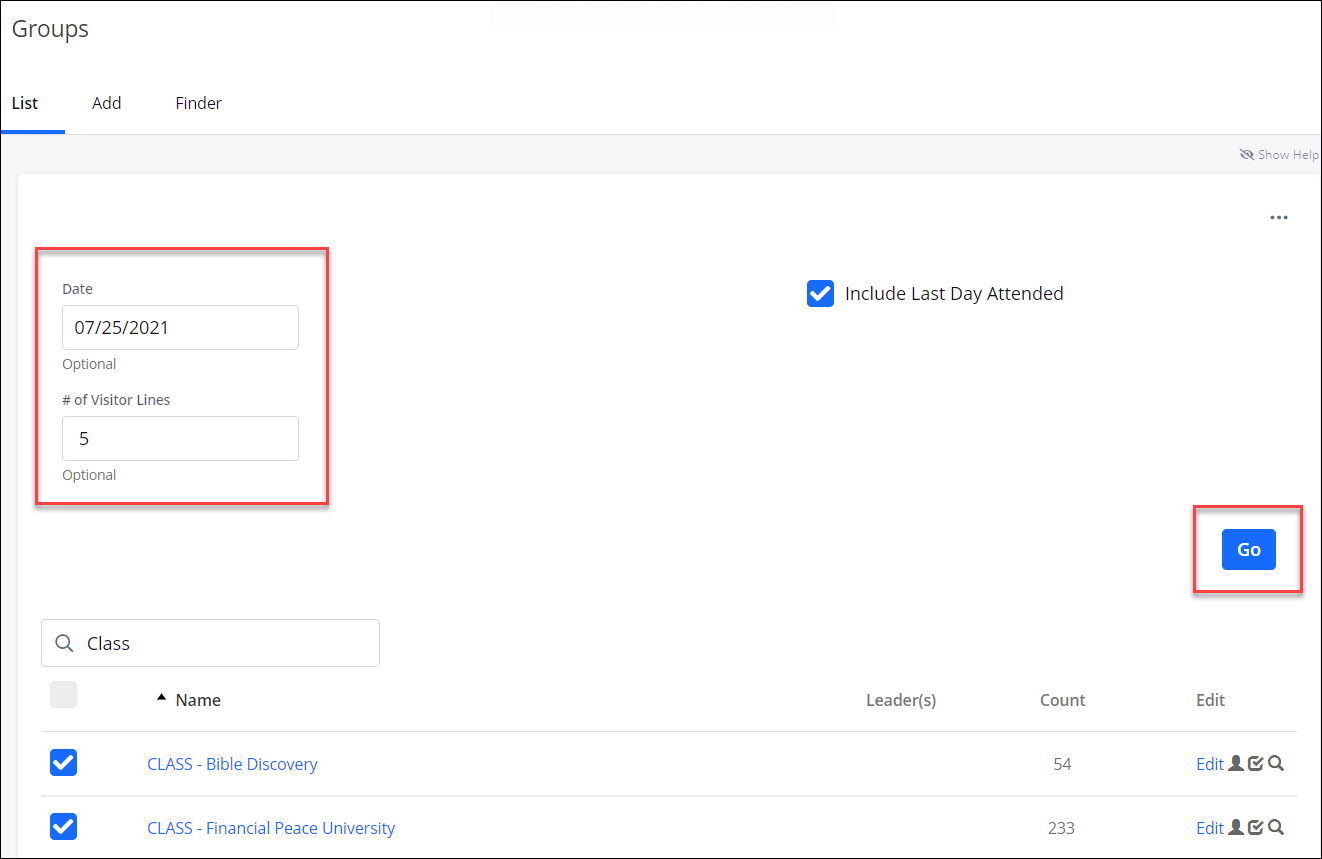Select the List tab
Screen dimensions: 1322x859
(x=25, y=103)
